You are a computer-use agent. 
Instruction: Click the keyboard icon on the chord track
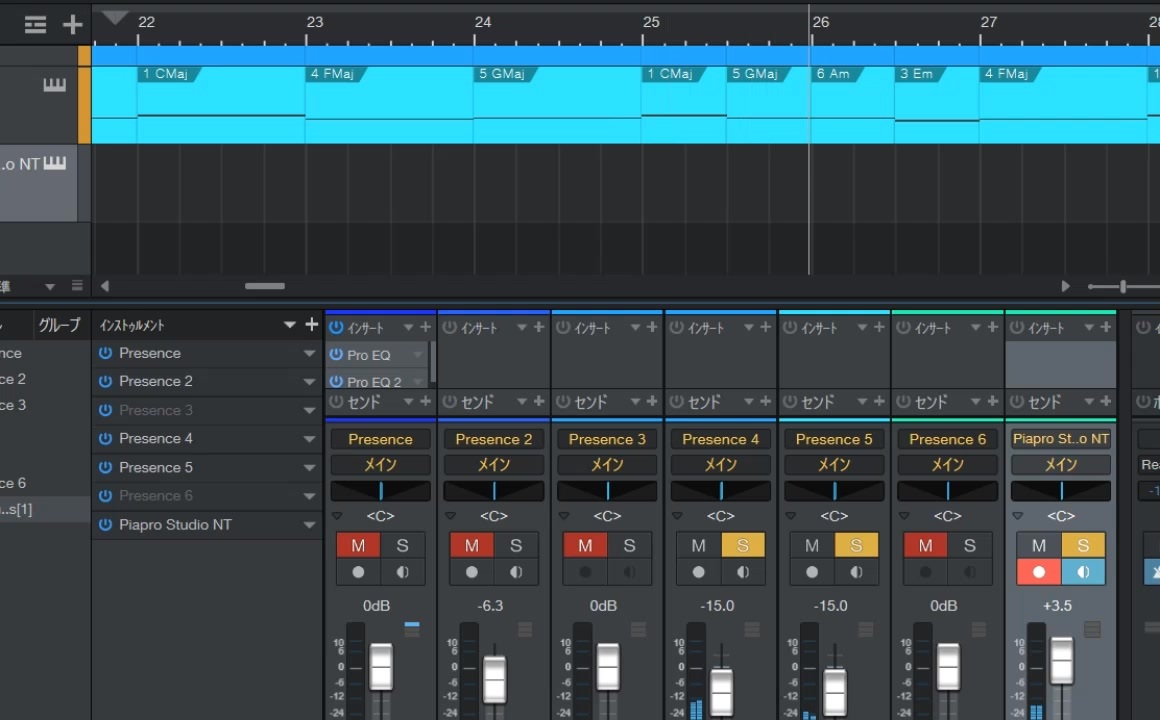tap(54, 85)
